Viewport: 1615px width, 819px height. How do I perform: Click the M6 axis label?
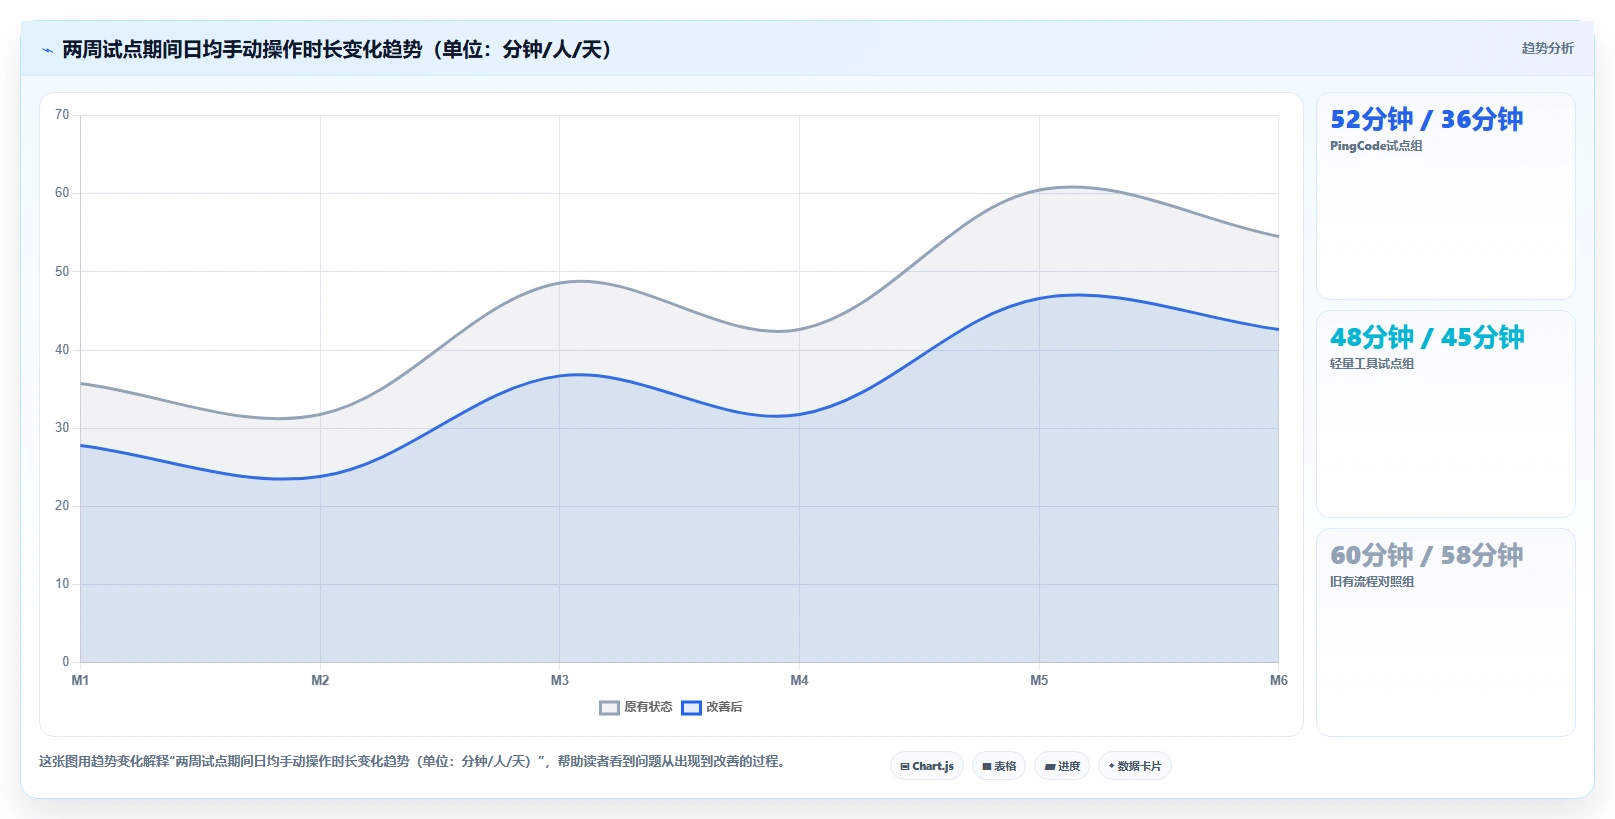tap(1278, 680)
